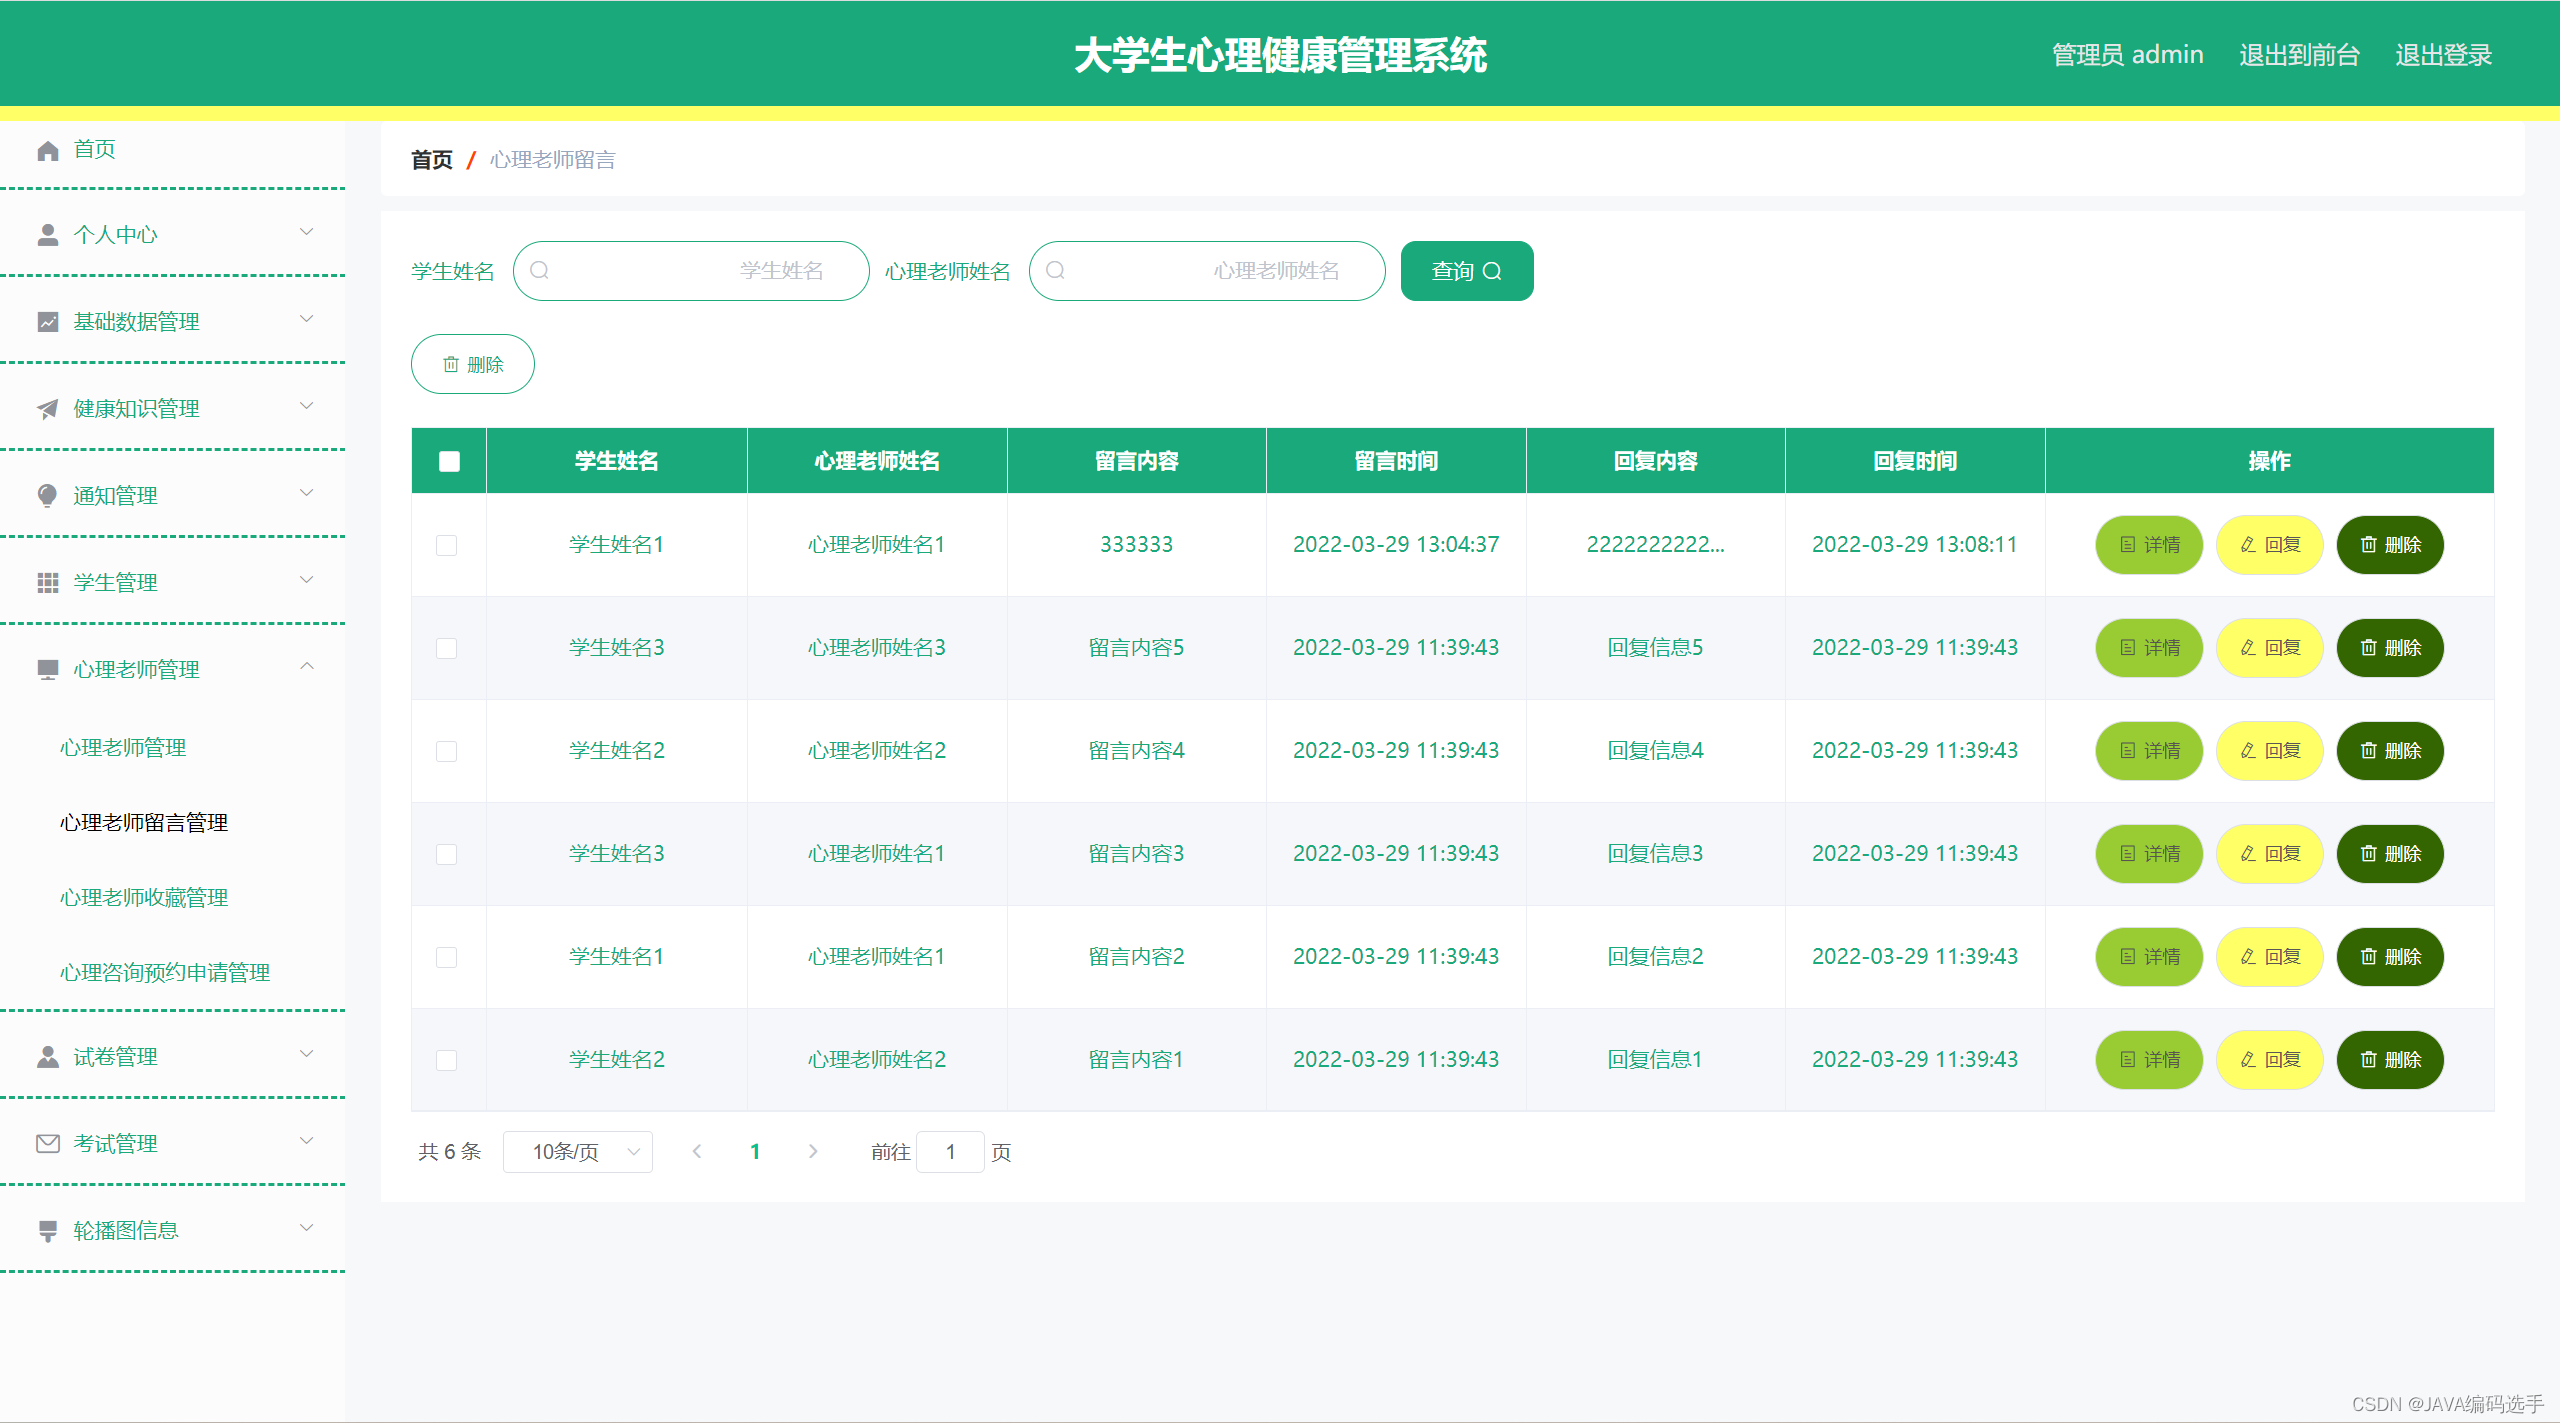Check the row with 留言内容2
Image resolution: width=2560 pixels, height=1423 pixels.
coord(447,957)
